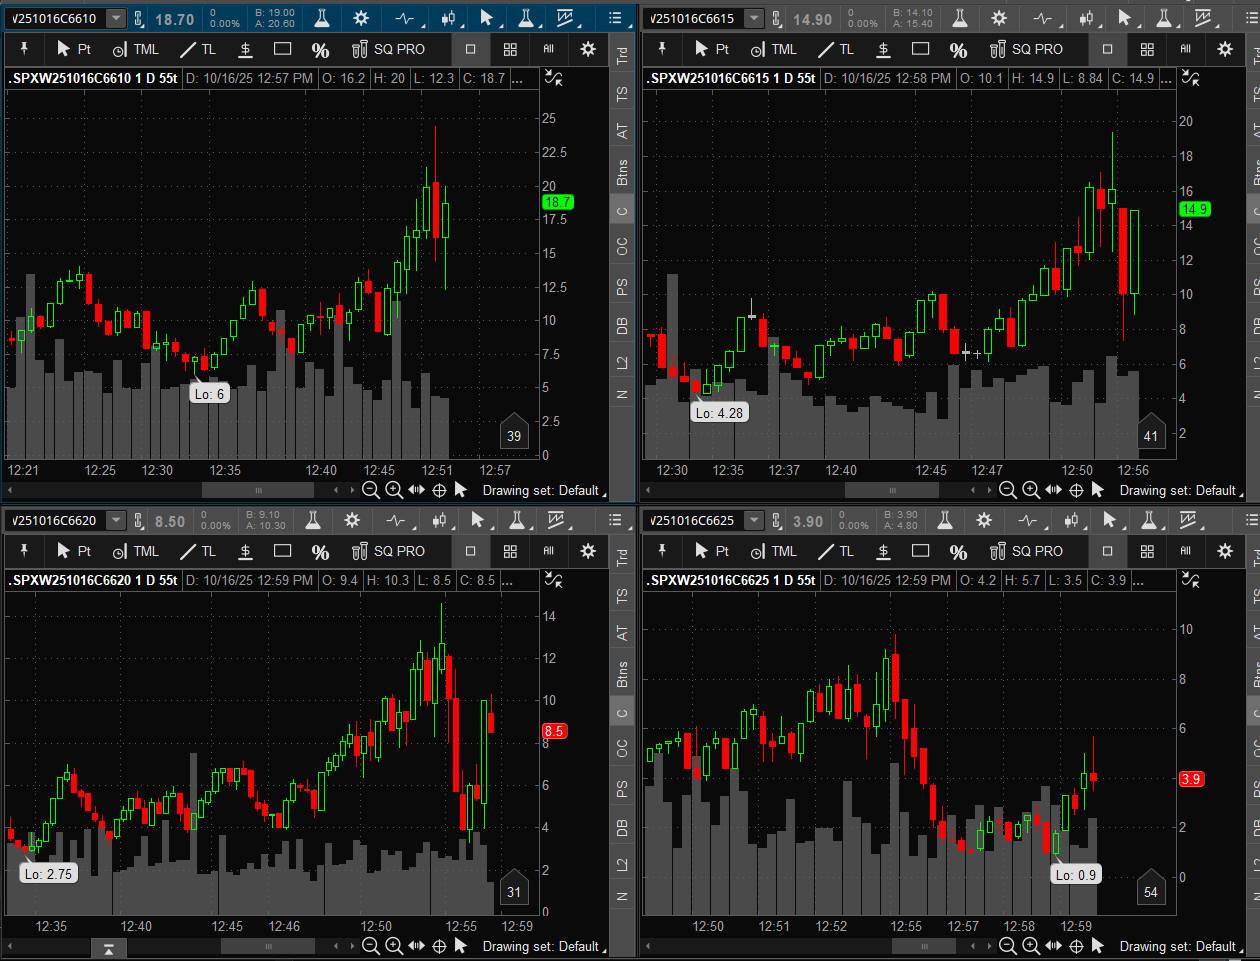Screen dimensions: 1260x961
Task: Expand the symbol dropdown for C6625
Action: (754, 521)
